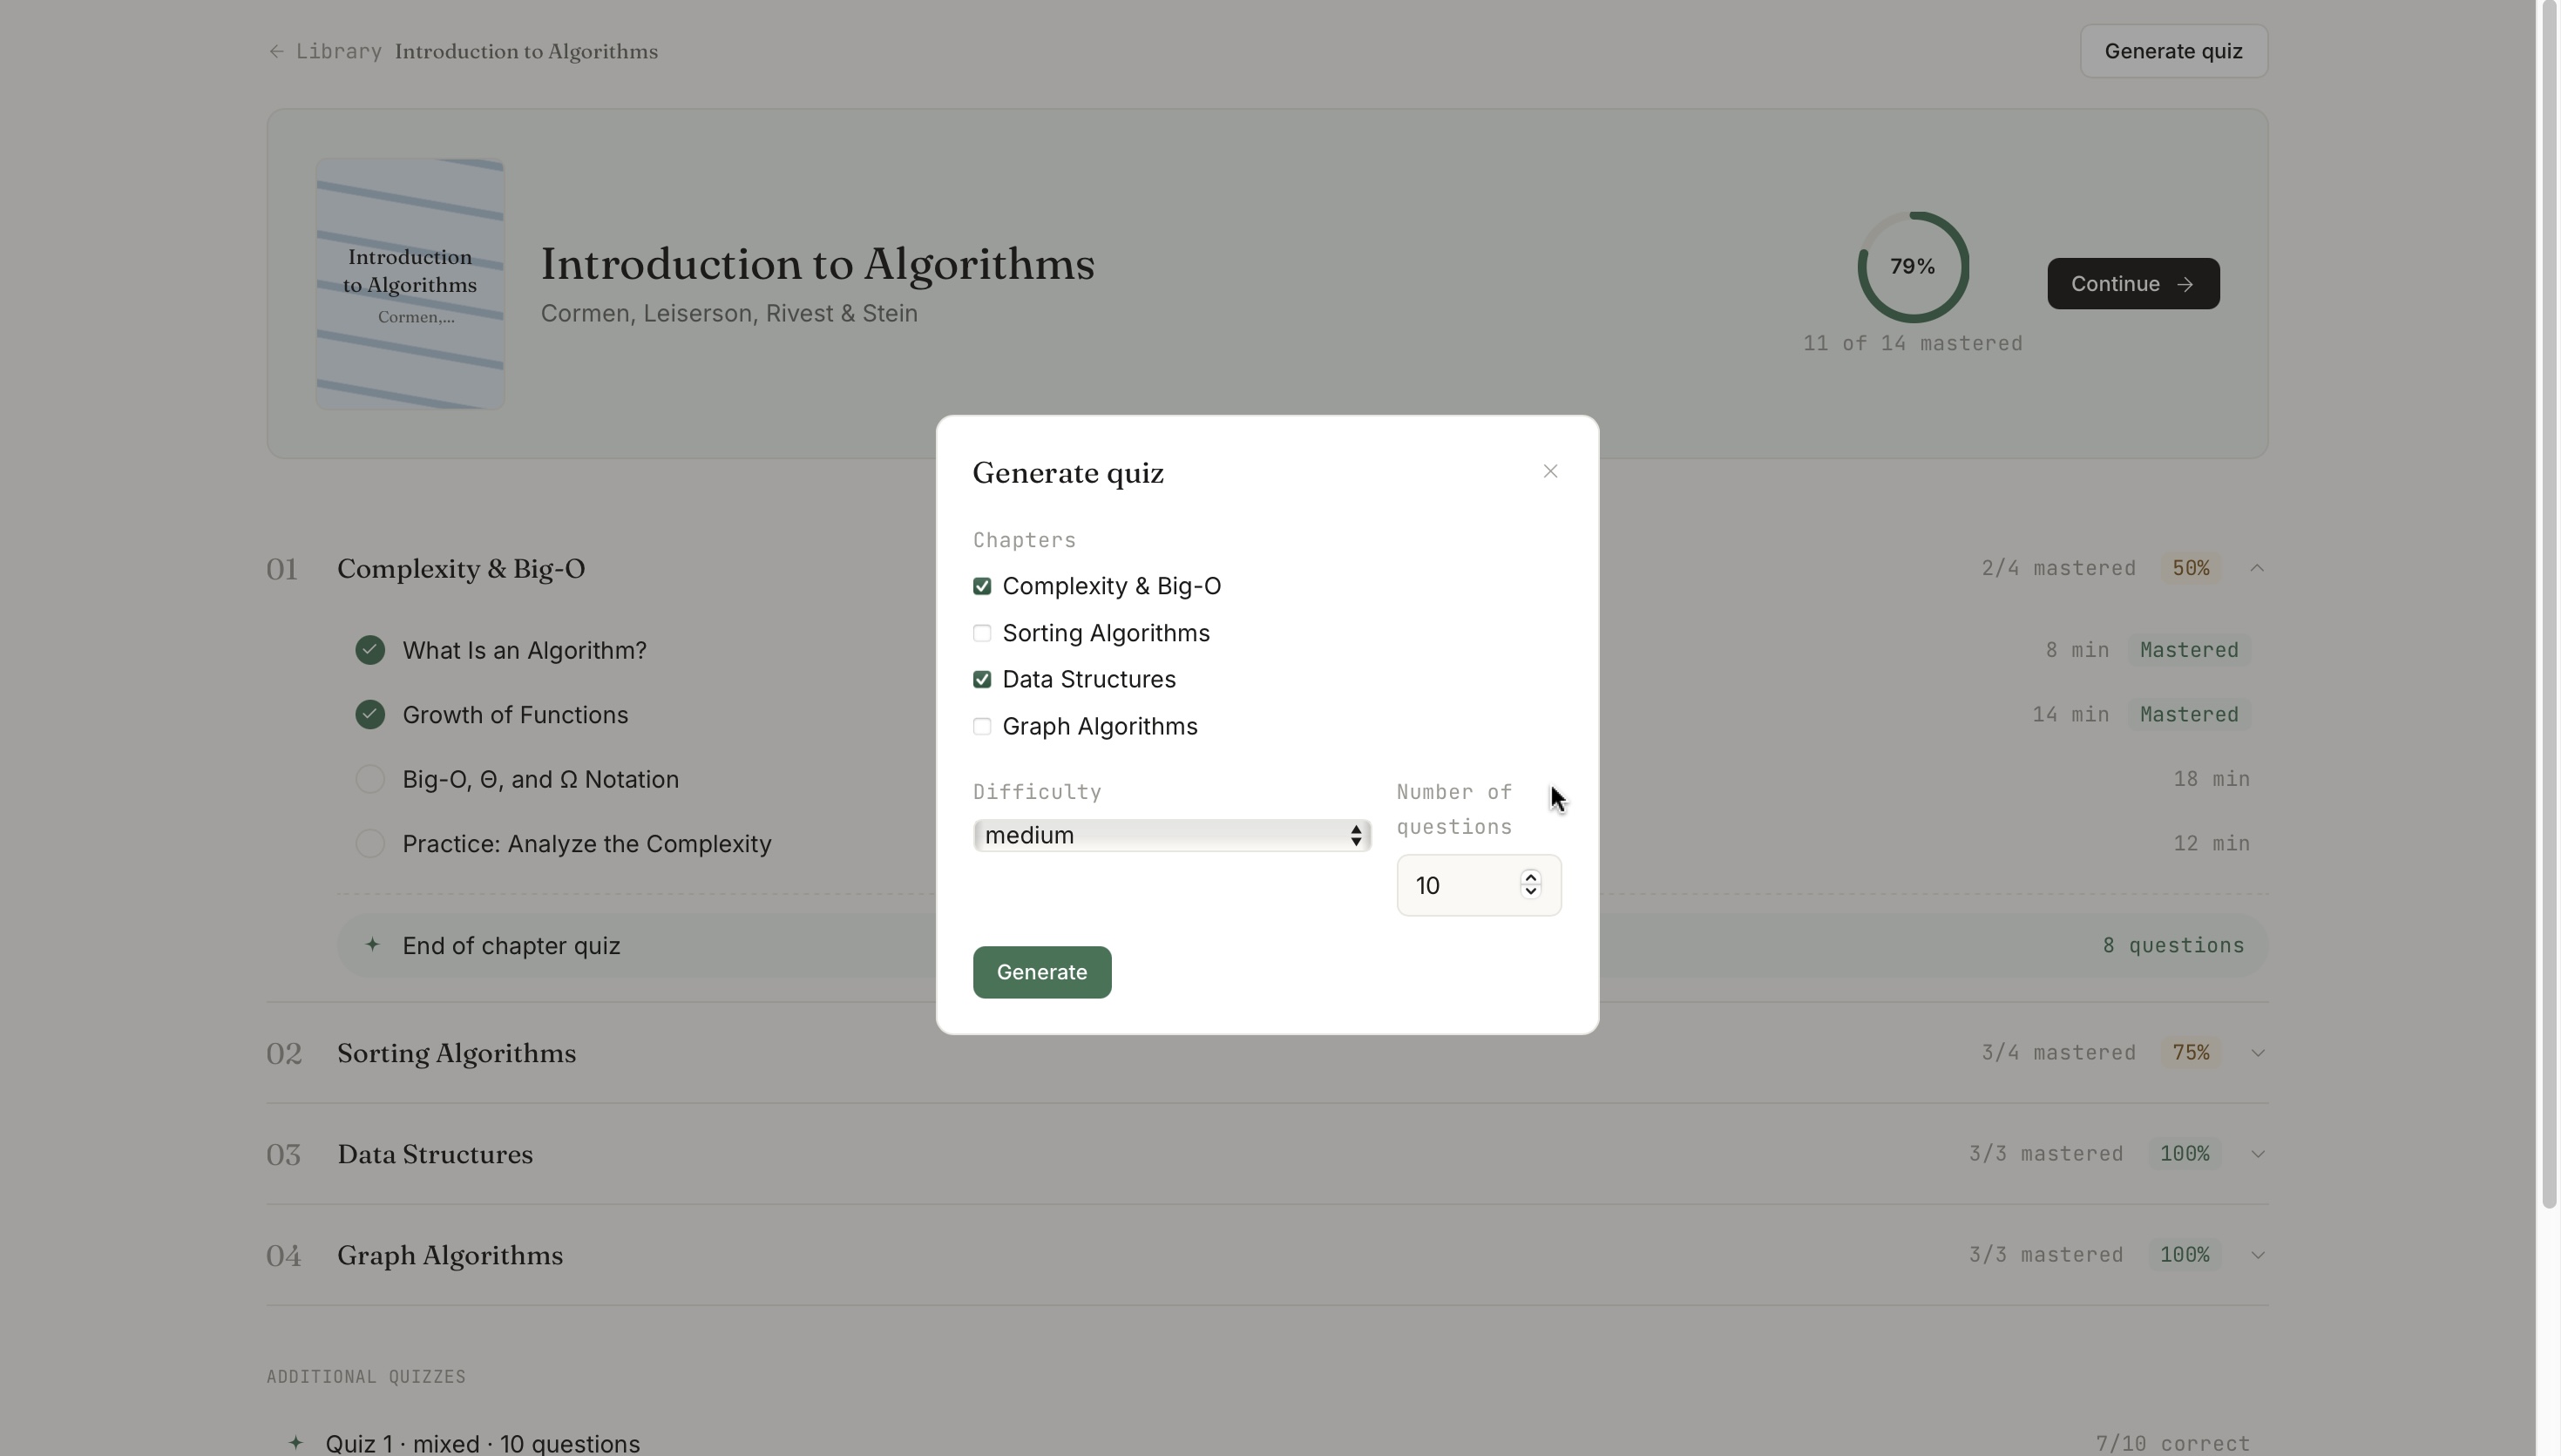Check the Sorting Algorithms chapter checkbox
The image size is (2561, 1456).
(x=982, y=633)
